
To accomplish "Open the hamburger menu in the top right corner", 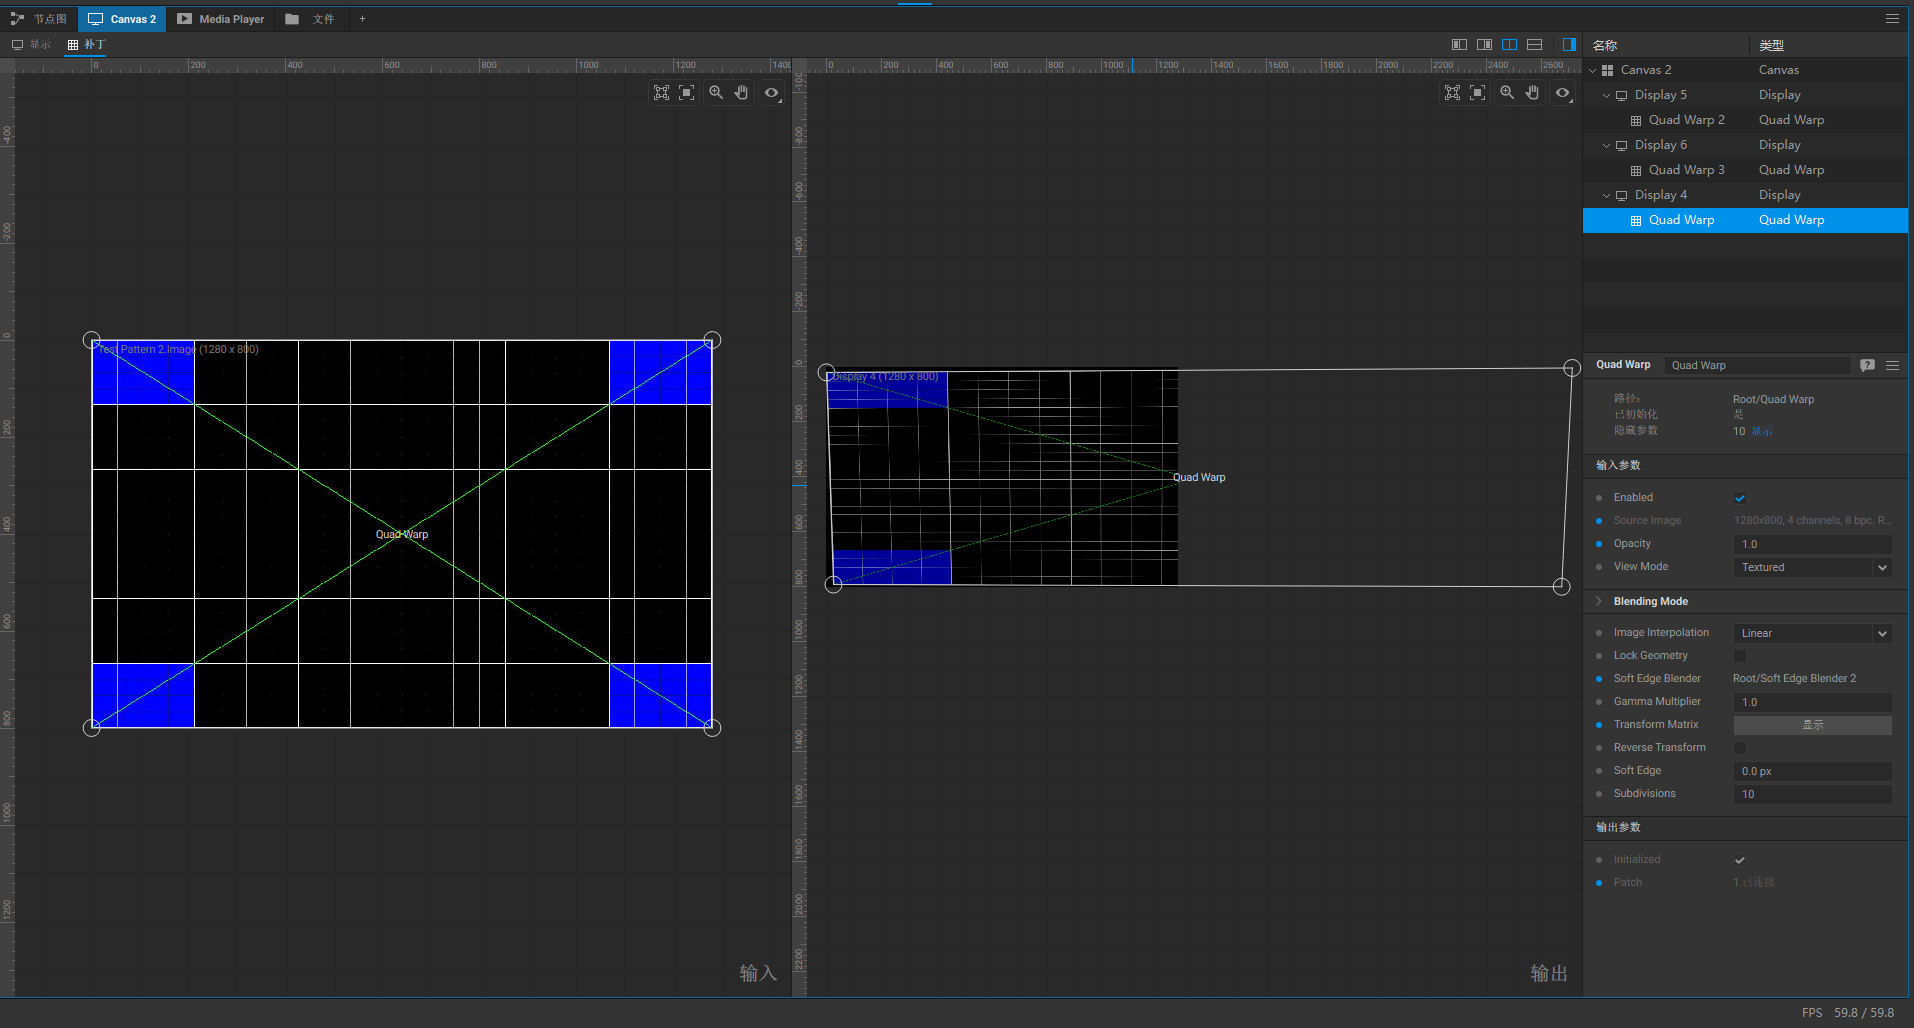I will click(1892, 18).
